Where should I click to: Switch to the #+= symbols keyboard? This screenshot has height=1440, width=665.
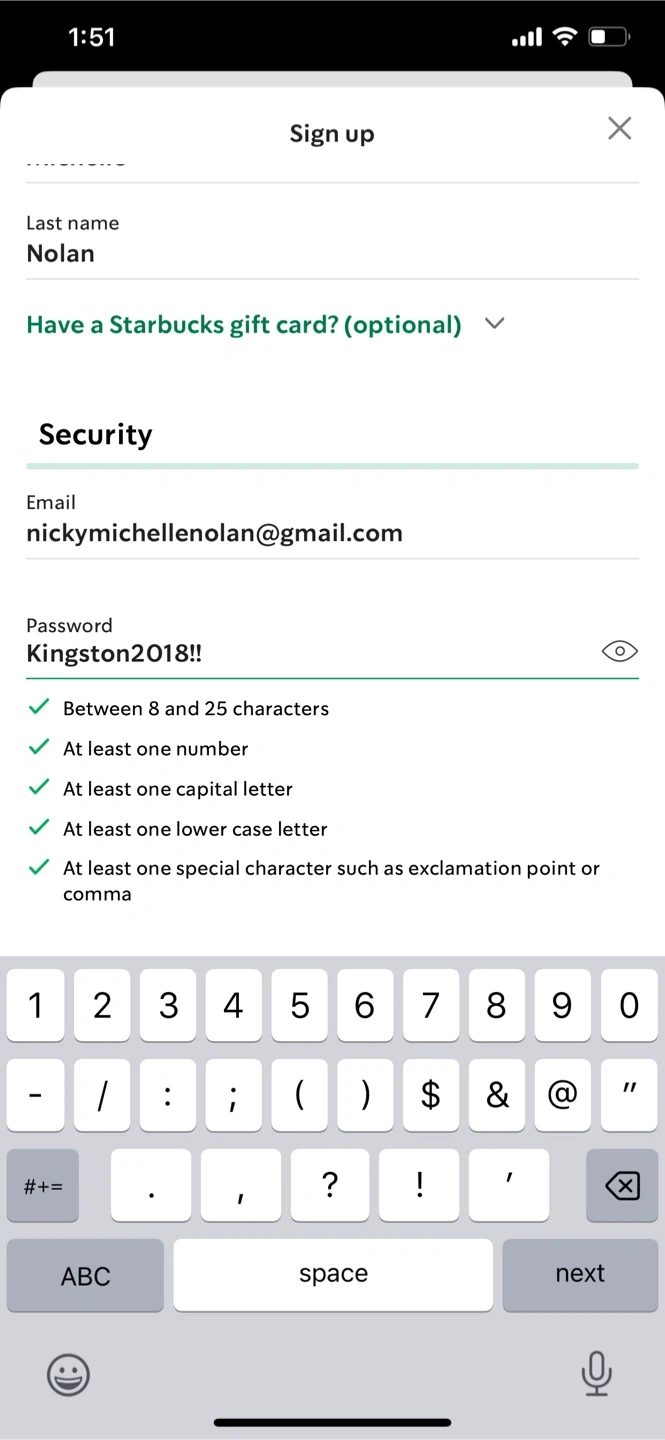43,1186
